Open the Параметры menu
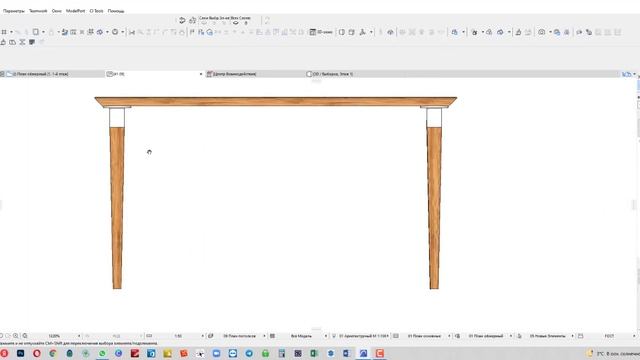Screen dimensions: 640x360 pos(13,11)
